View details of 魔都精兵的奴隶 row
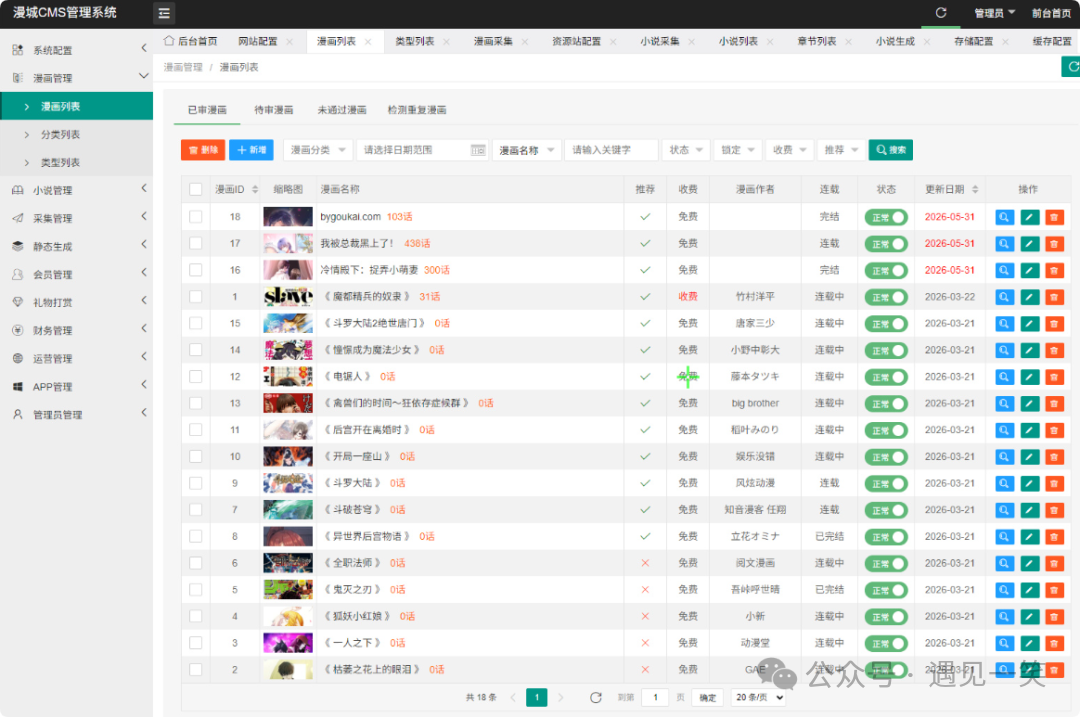This screenshot has height=717, width=1080. click(1004, 297)
